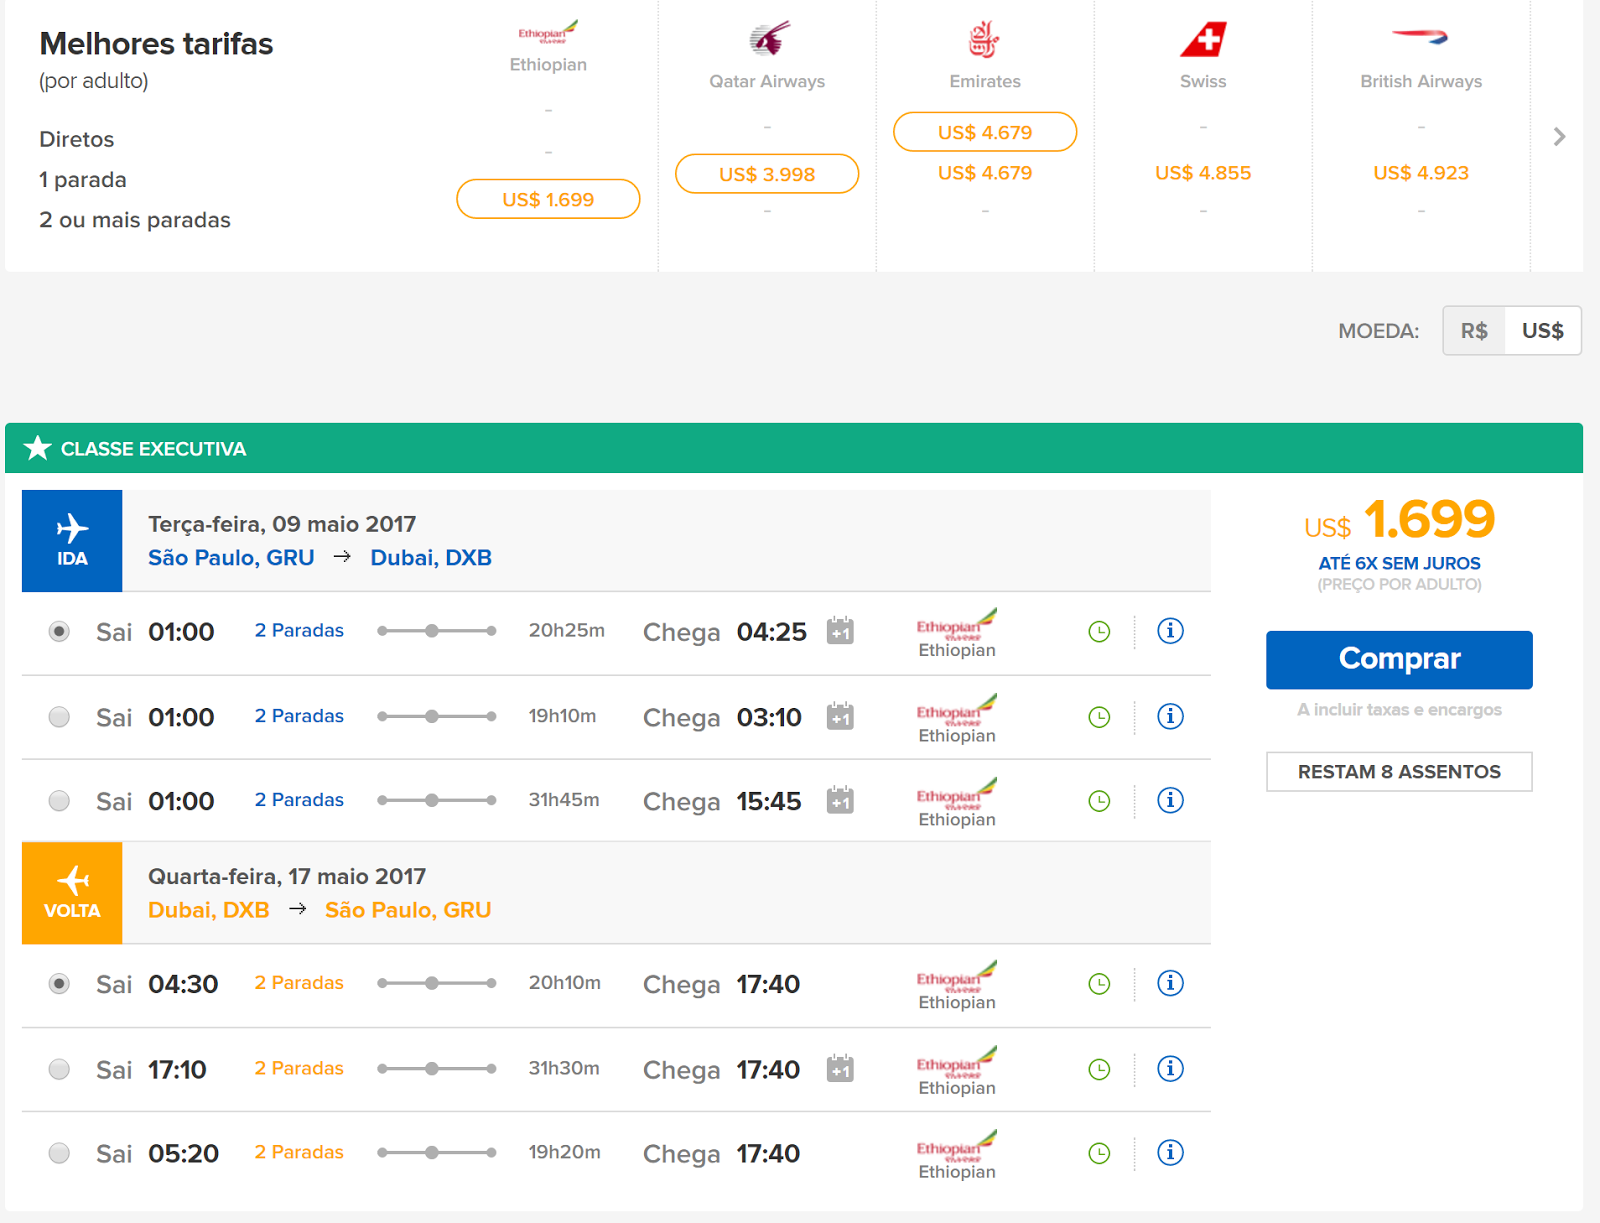This screenshot has width=1600, height=1223.
Task: Open info icon for return flight departing 05:20
Action: [1170, 1152]
